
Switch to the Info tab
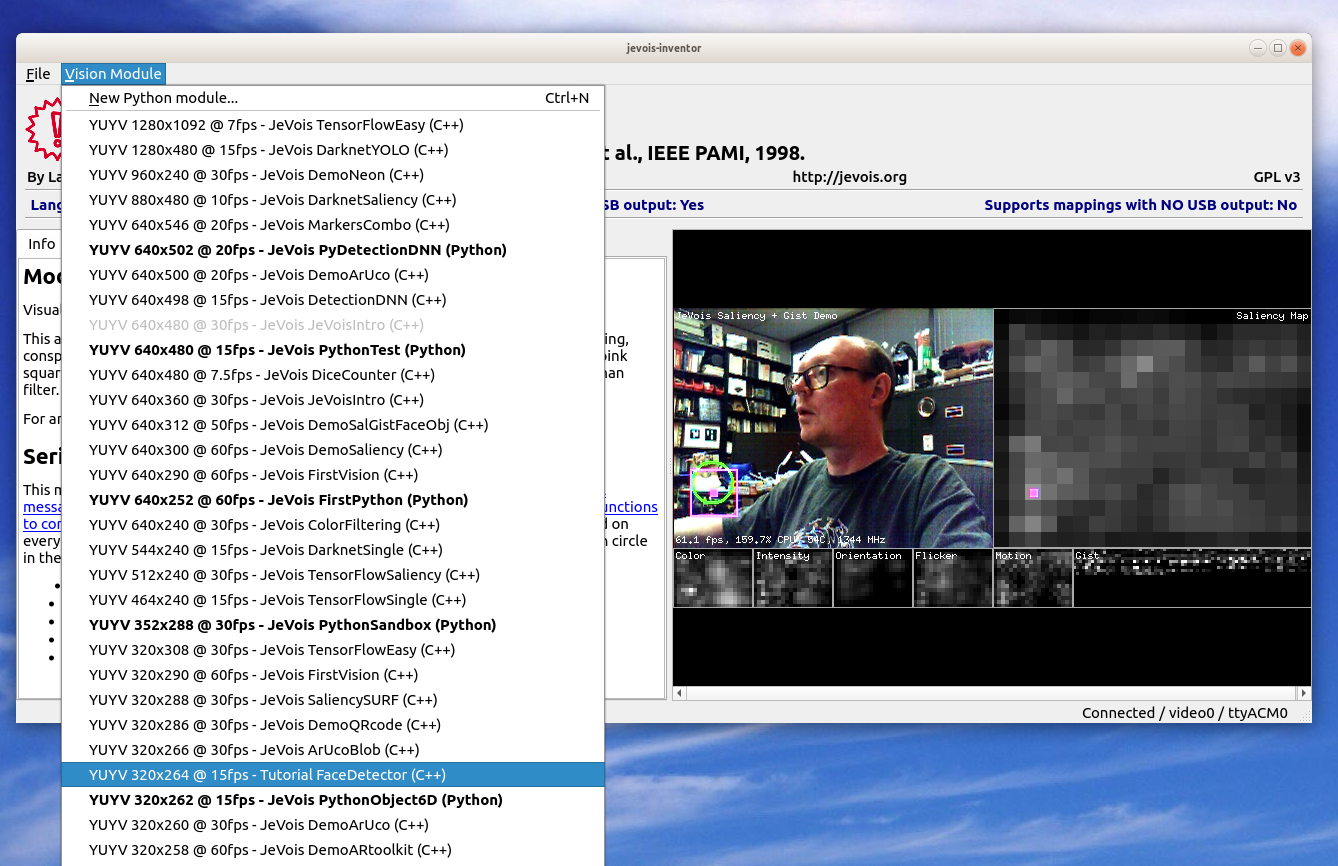41,244
